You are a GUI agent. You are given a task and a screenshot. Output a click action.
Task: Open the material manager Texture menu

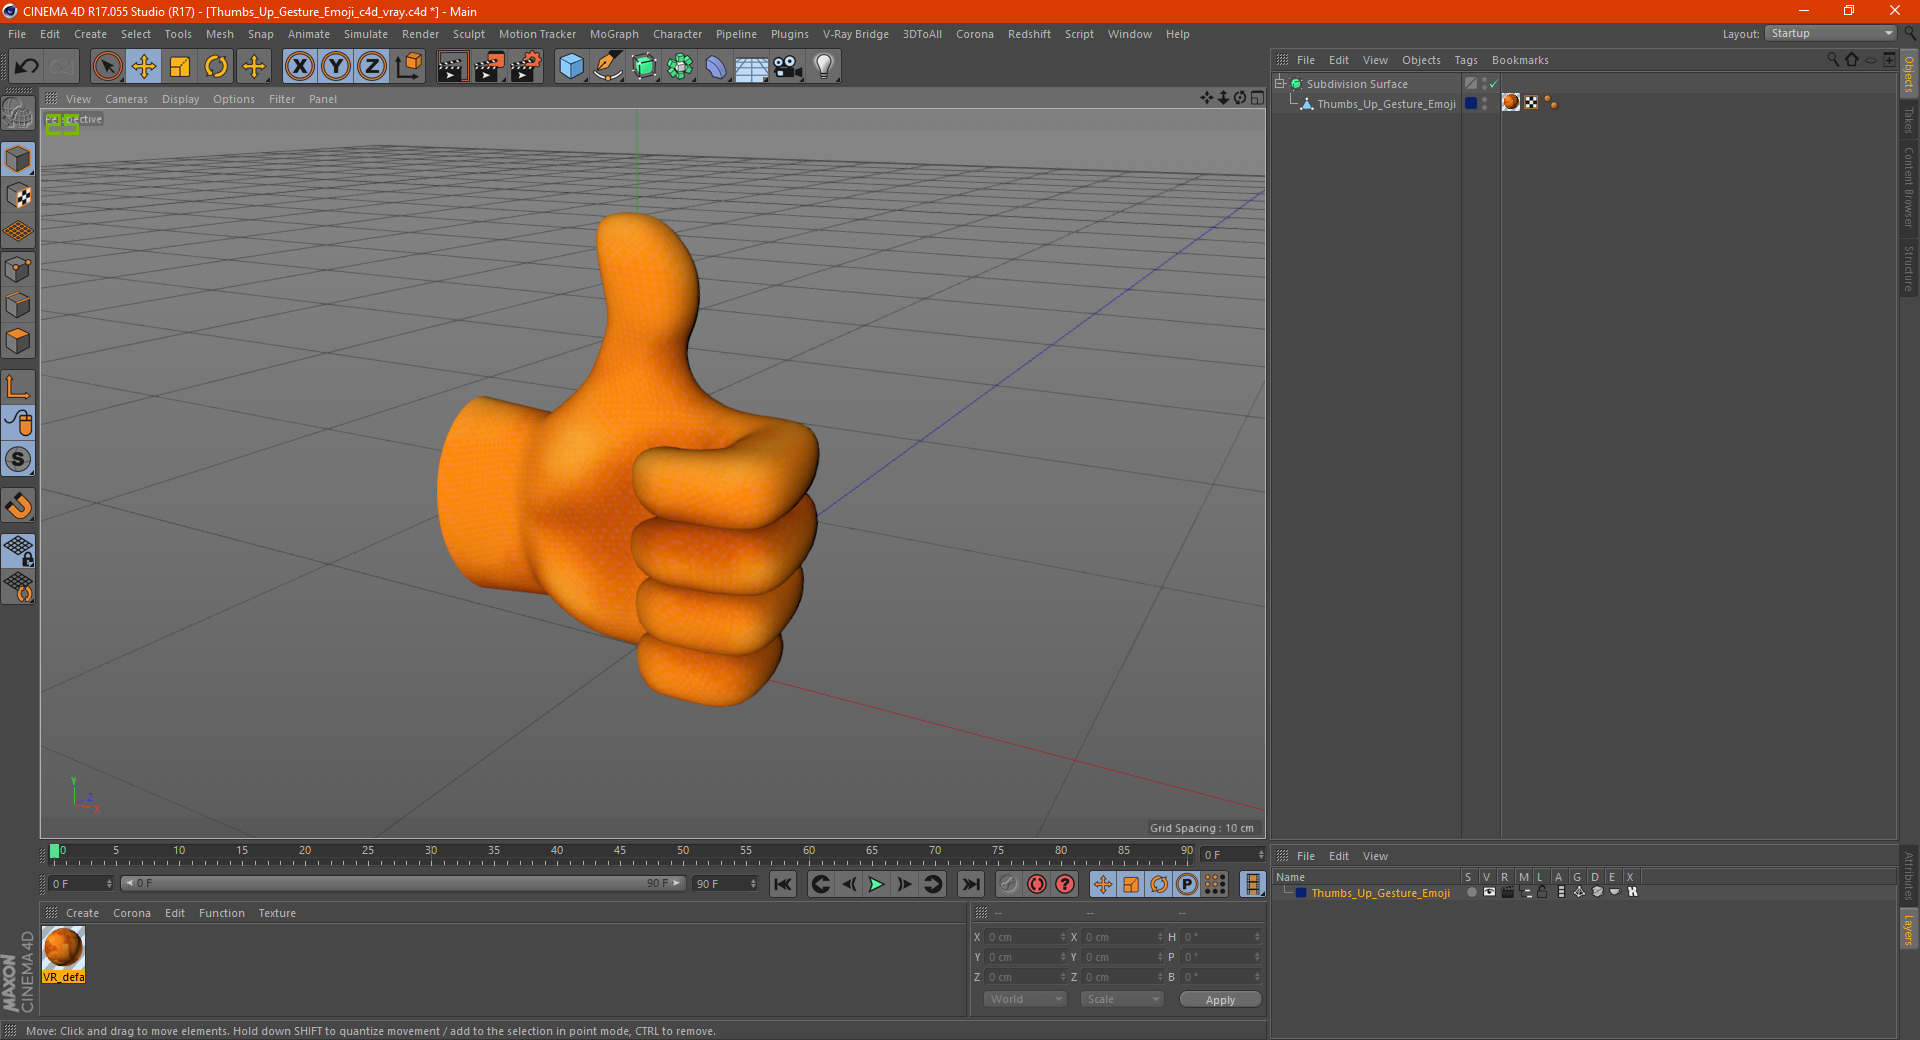pyautogui.click(x=277, y=913)
